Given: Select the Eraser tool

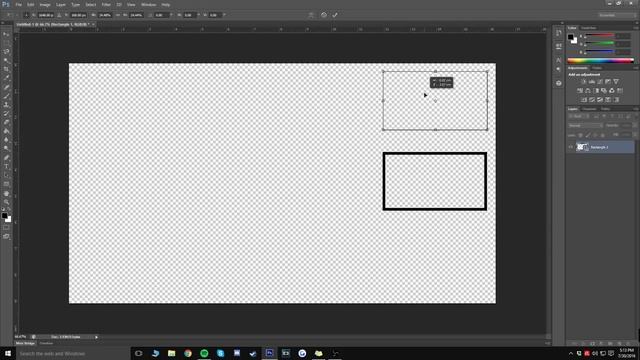Looking at the screenshot, I should (6, 122).
